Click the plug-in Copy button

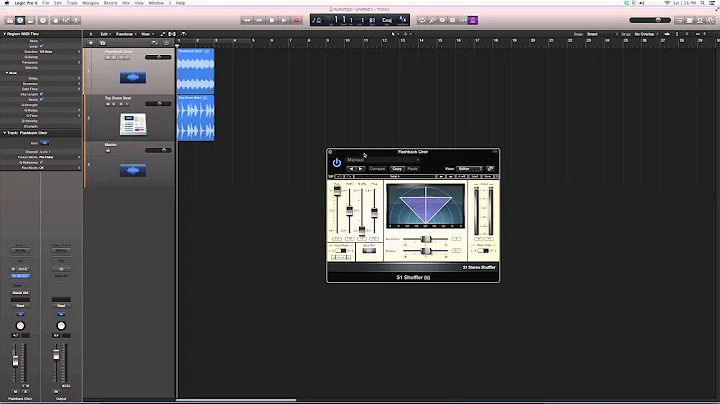[397, 169]
